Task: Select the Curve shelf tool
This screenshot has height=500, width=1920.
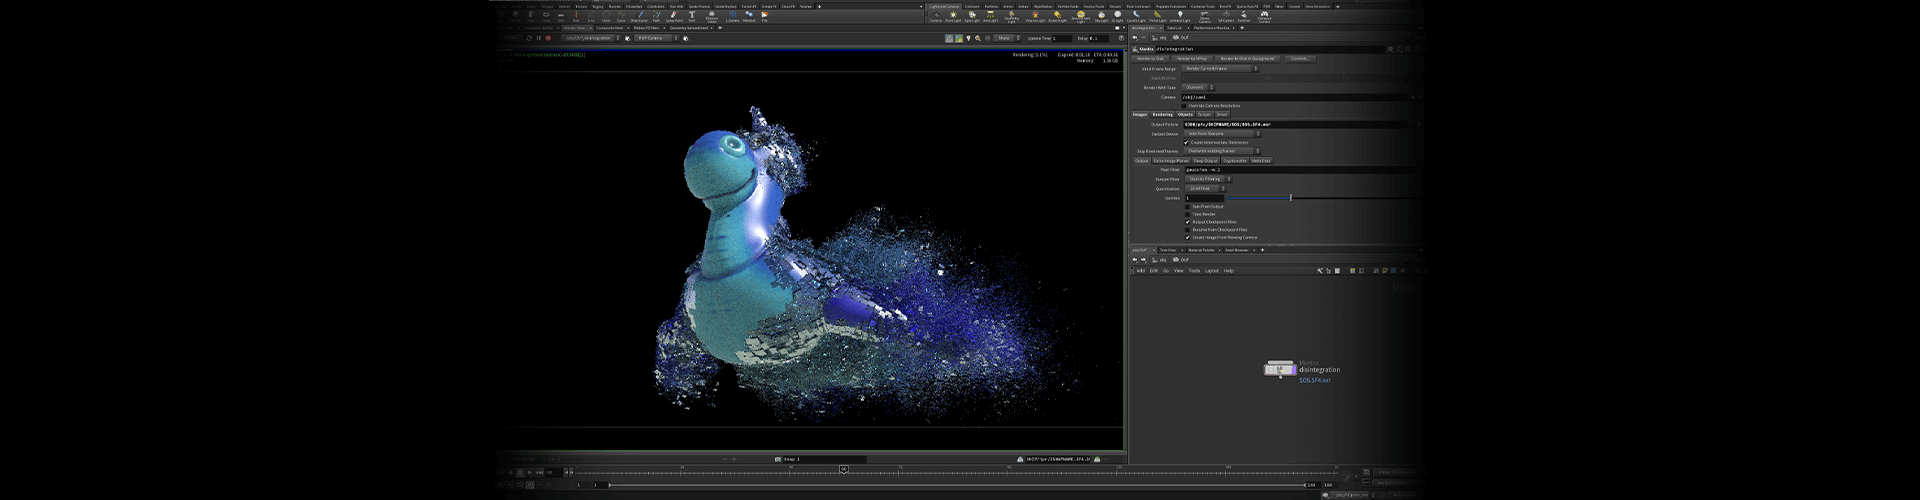Action: [x=621, y=16]
